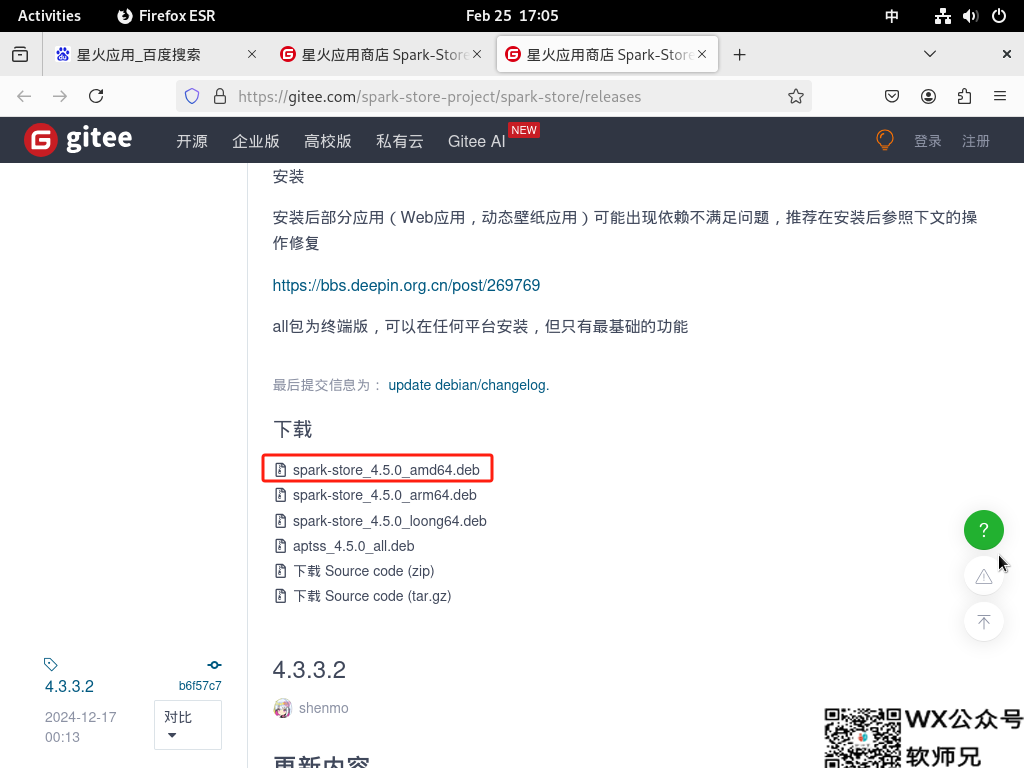The width and height of the screenshot is (1024, 768).
Task: Click the 登录 login link
Action: (x=927, y=141)
